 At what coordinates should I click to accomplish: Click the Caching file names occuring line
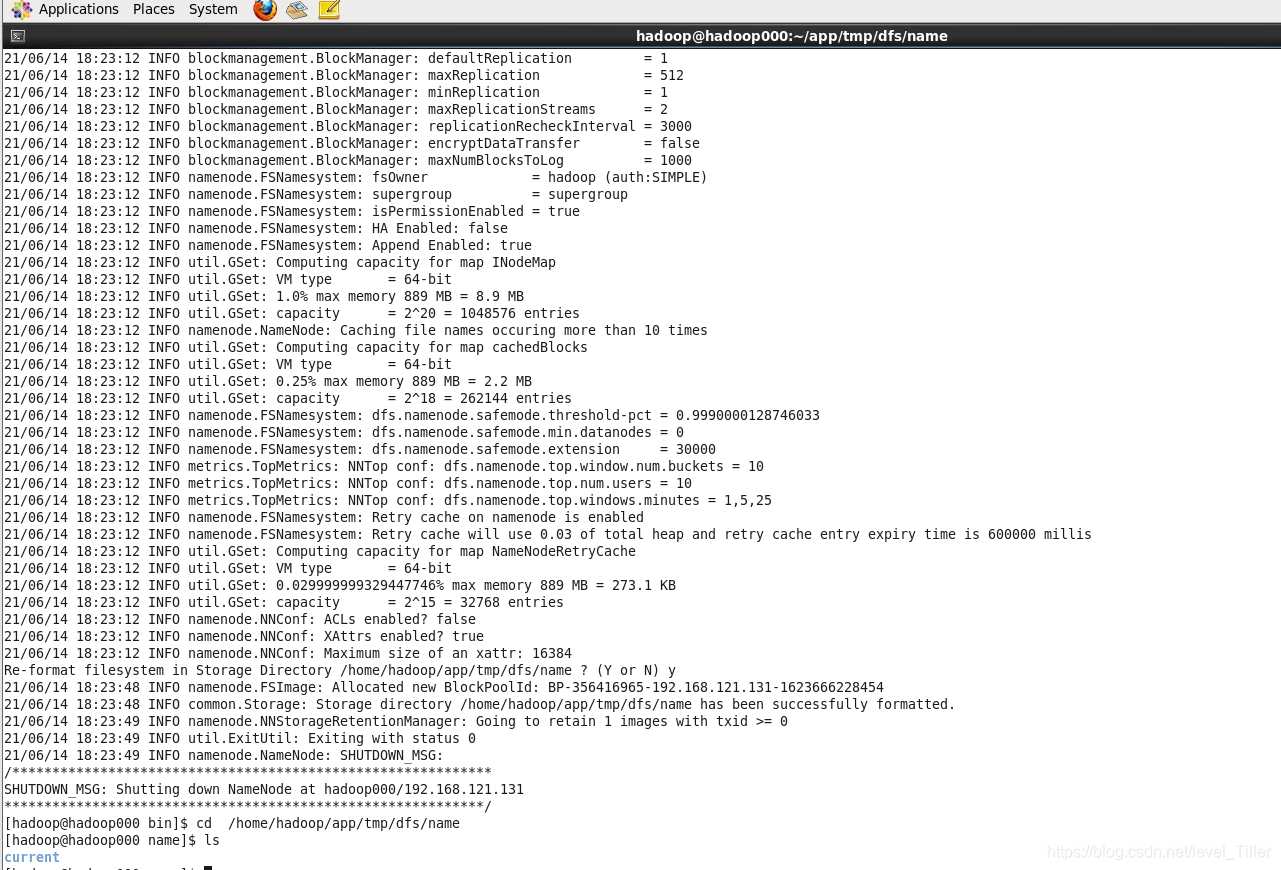[x=356, y=330]
